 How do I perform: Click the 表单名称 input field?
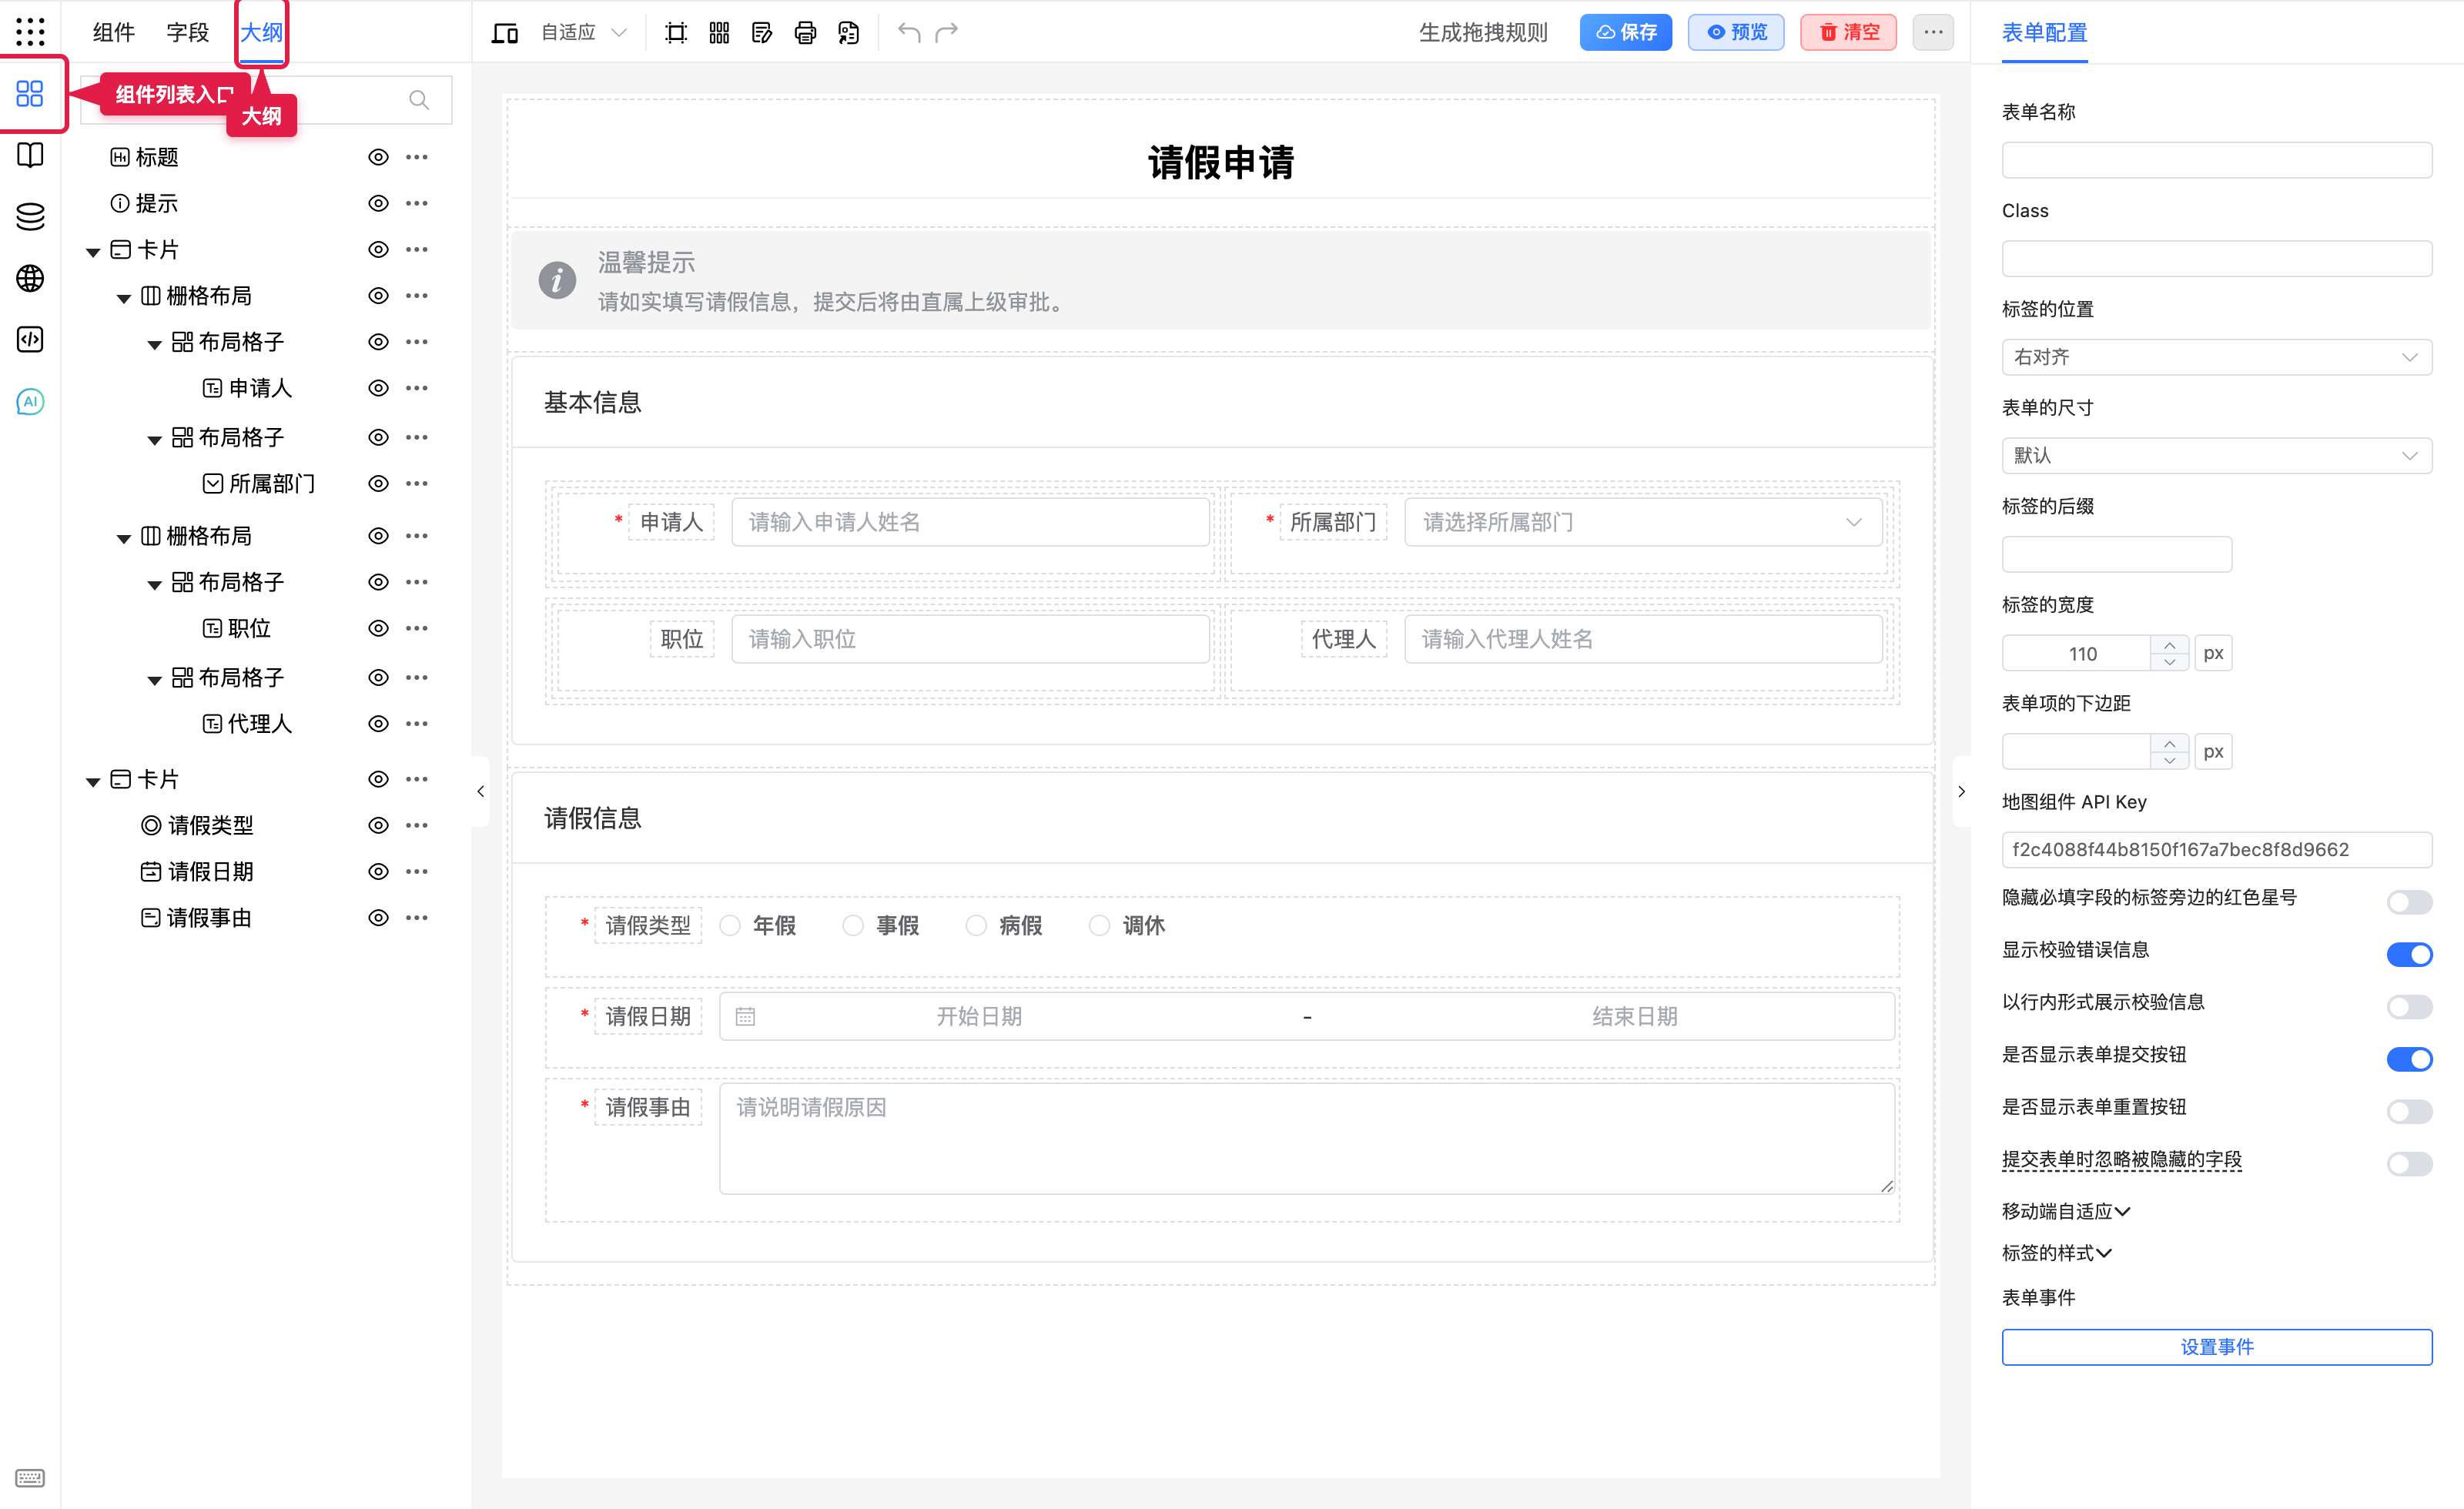pos(2216,160)
